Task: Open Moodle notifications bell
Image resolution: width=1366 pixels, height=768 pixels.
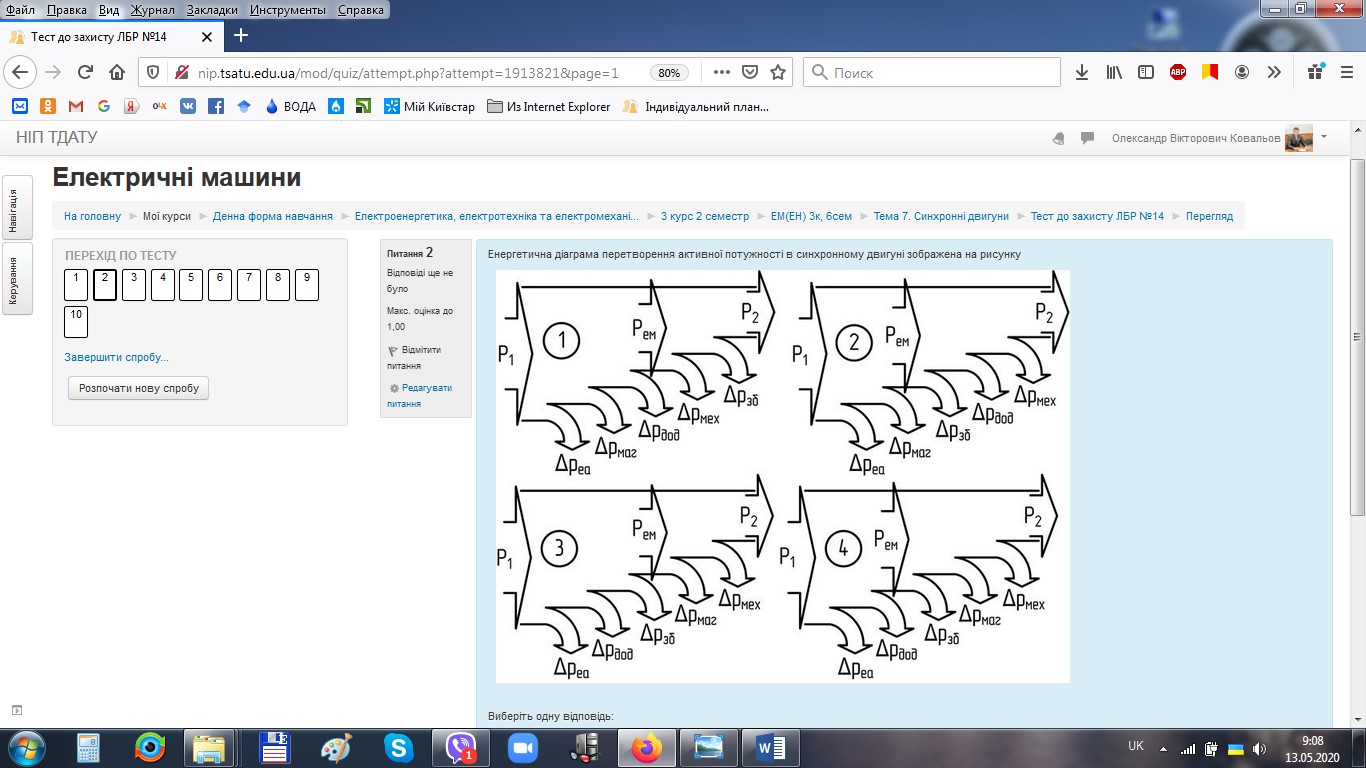Action: (x=1059, y=139)
